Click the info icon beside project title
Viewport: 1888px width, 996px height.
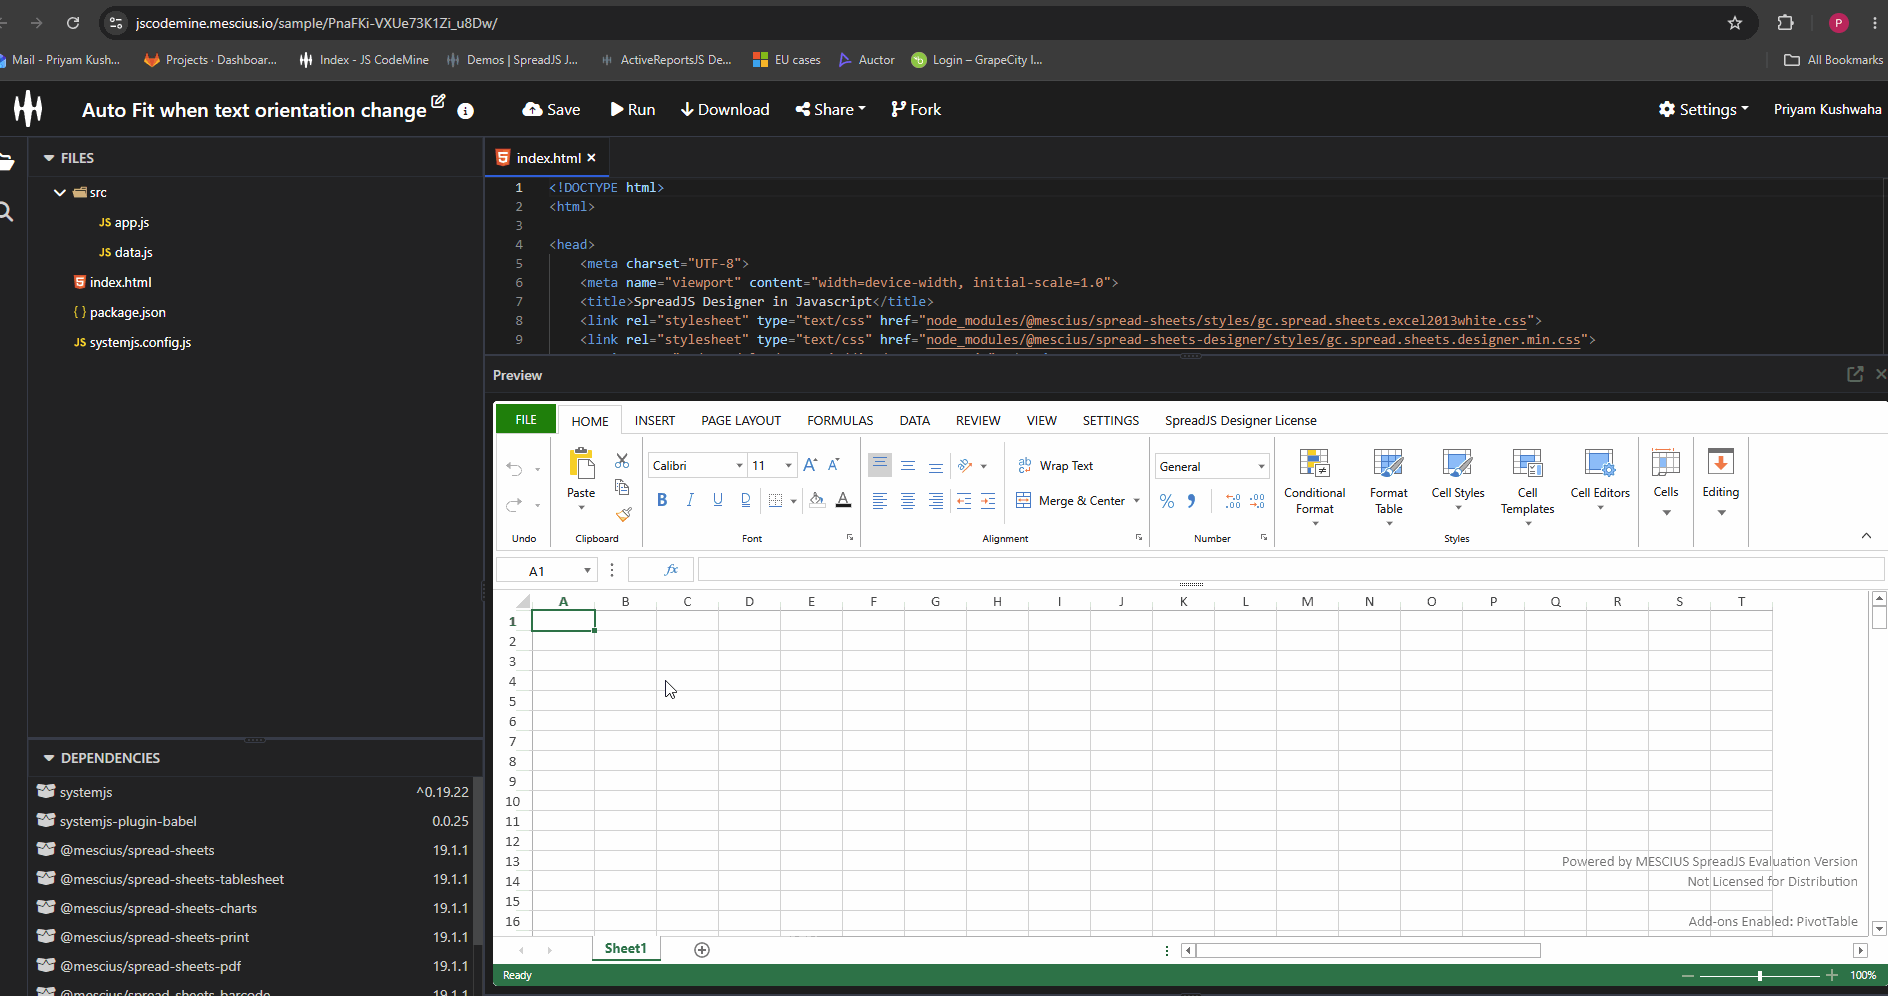coord(465,111)
